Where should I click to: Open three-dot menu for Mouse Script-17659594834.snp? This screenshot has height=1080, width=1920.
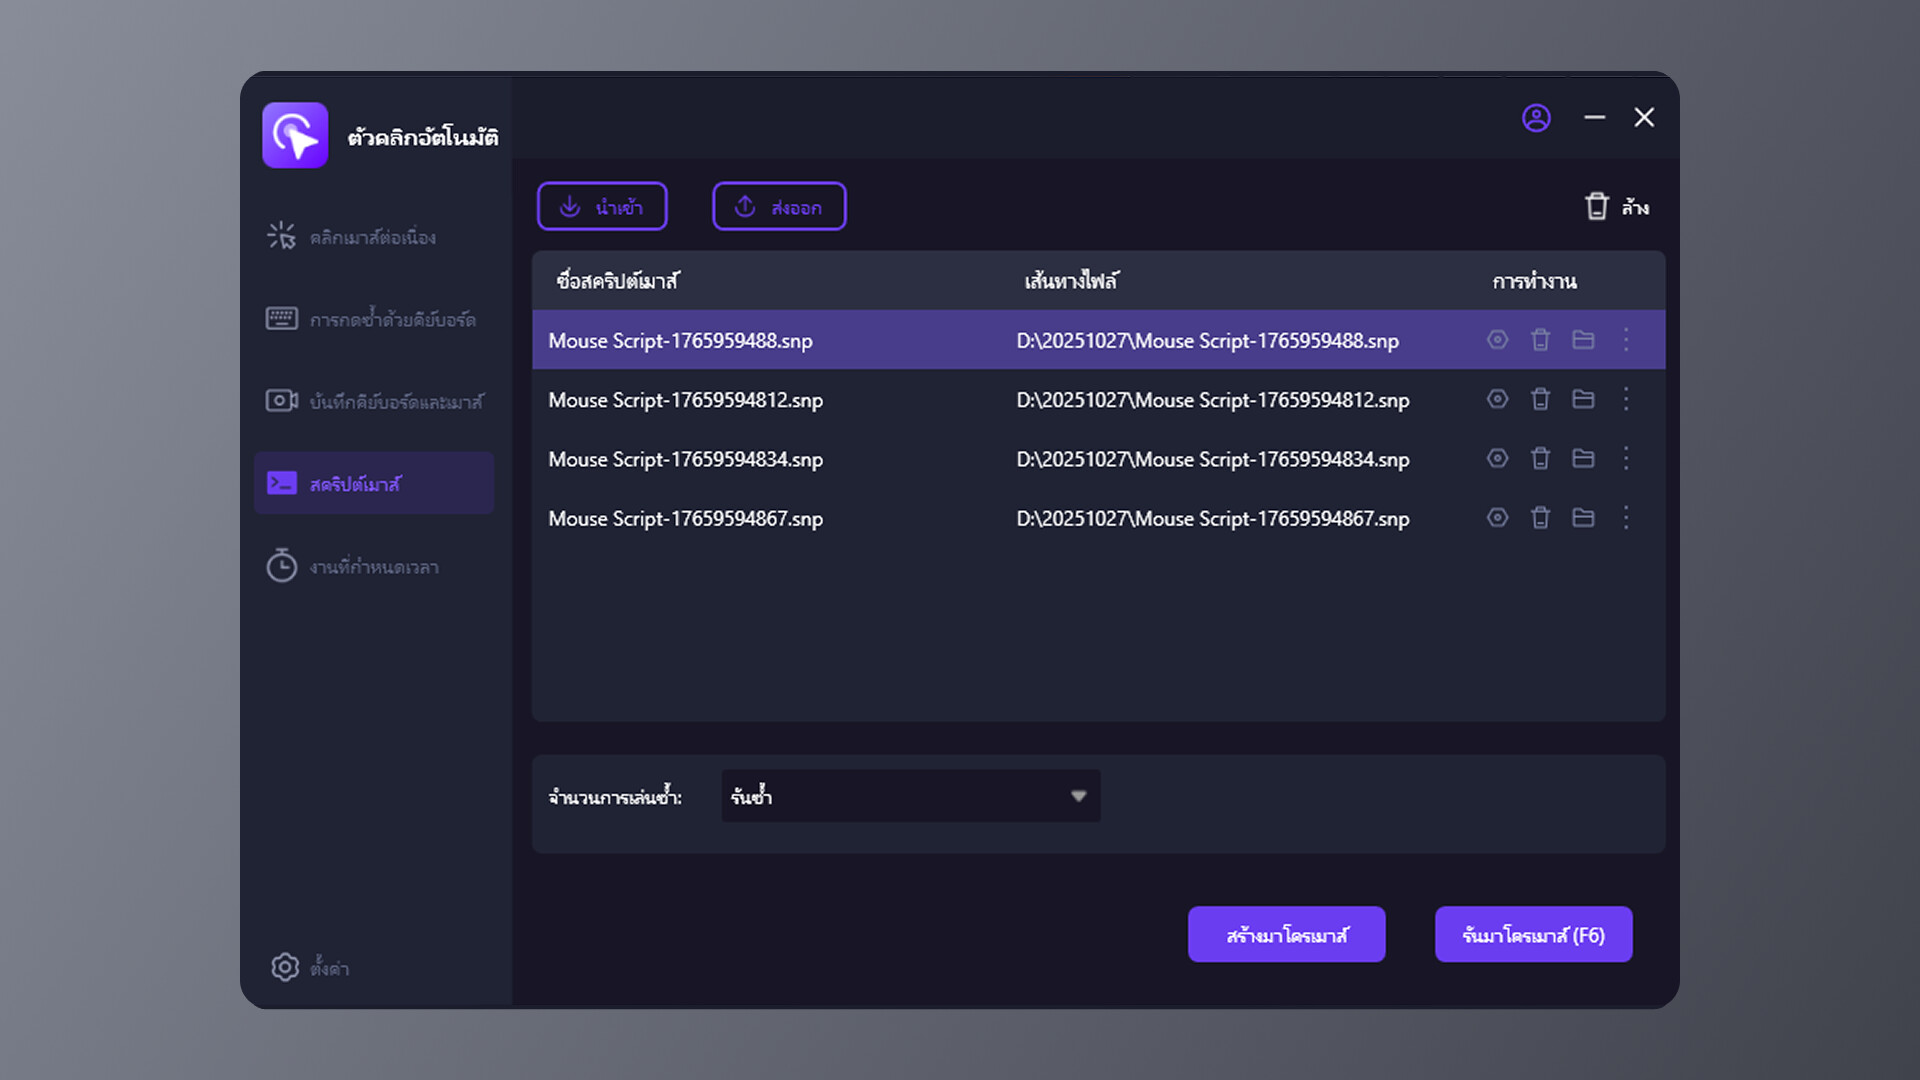click(x=1626, y=458)
